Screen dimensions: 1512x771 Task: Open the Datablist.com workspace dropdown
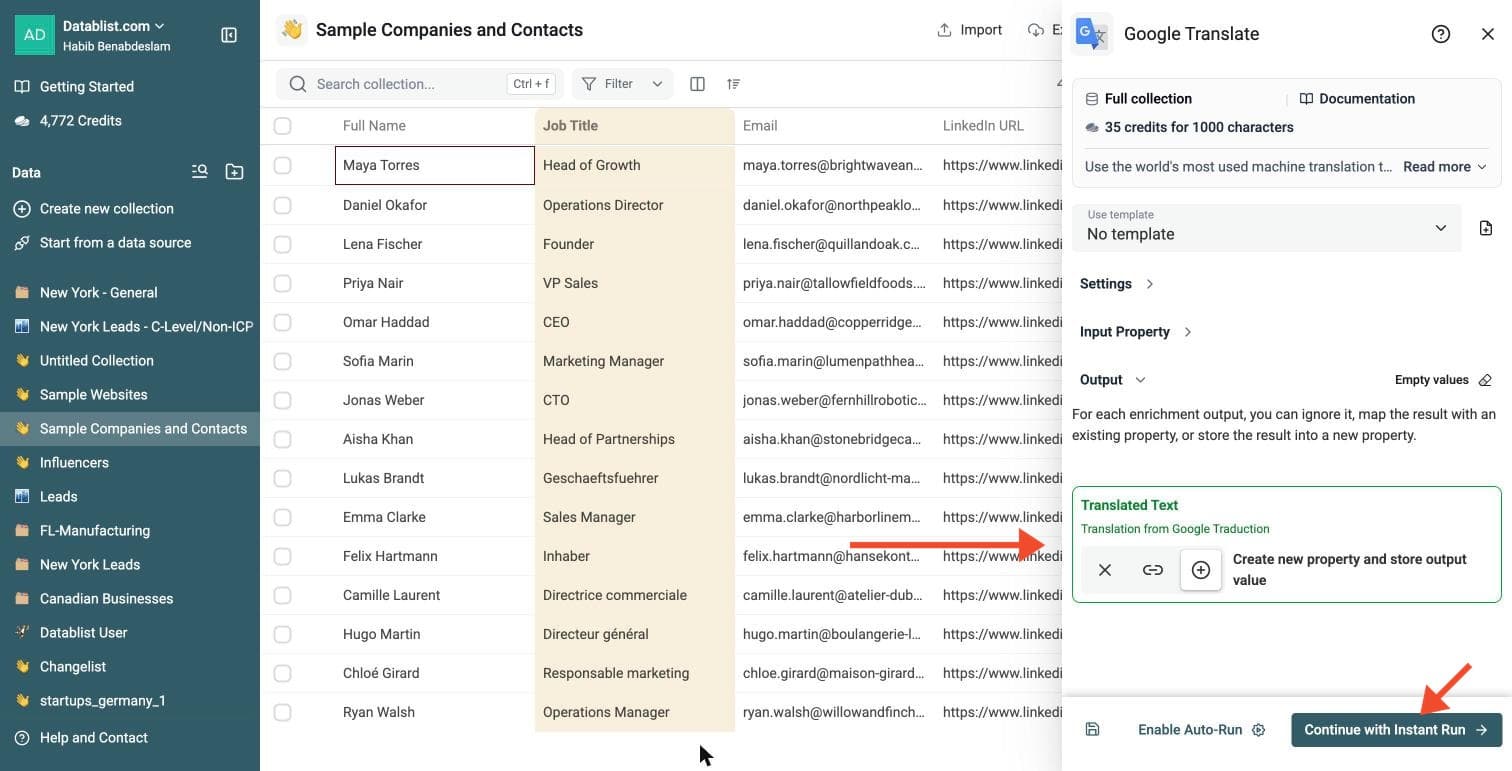114,26
